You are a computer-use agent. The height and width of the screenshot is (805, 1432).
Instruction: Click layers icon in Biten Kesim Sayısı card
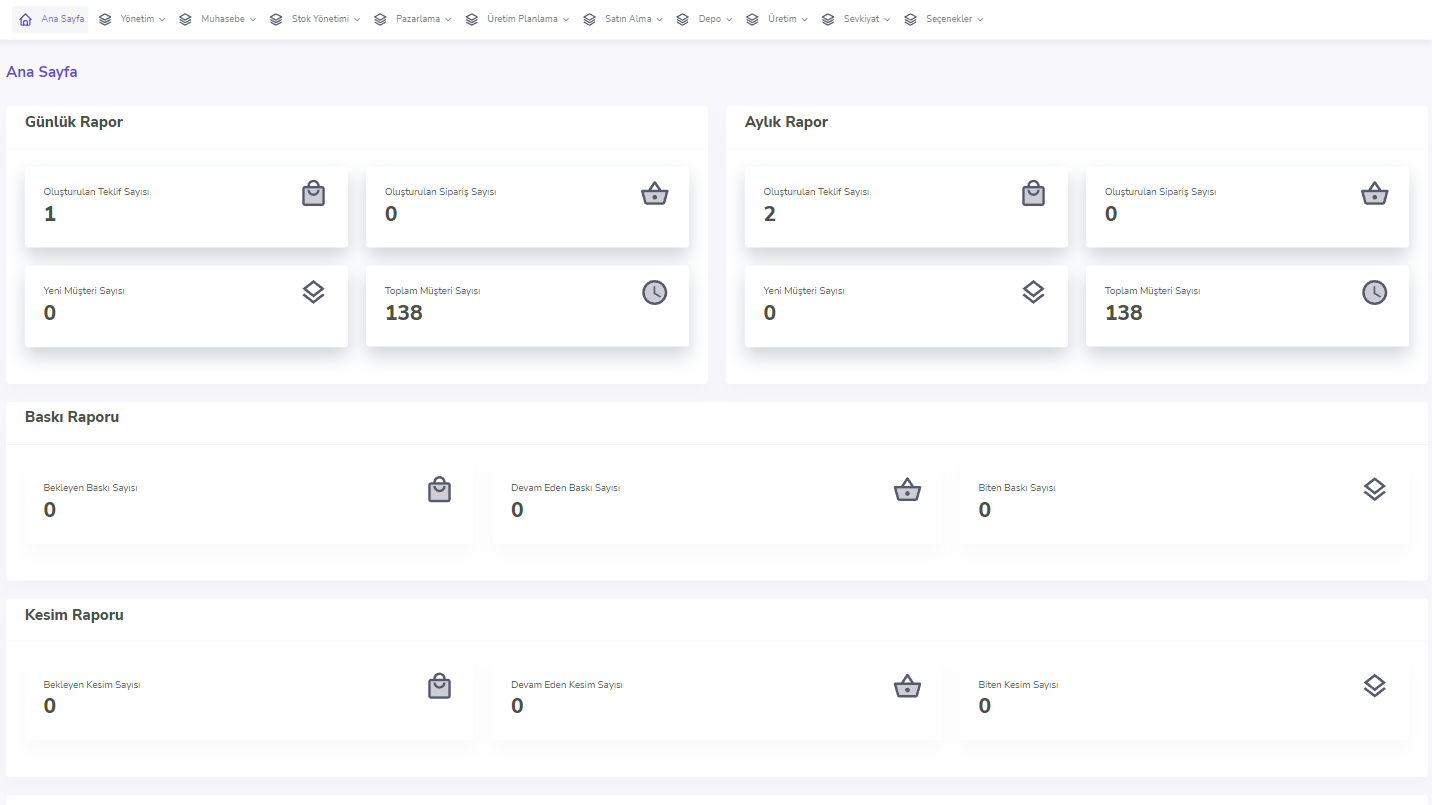click(x=1374, y=686)
